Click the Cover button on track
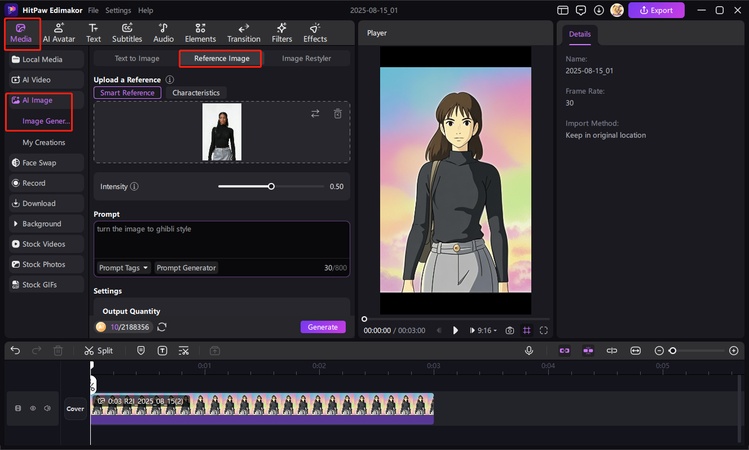749x450 pixels. [75, 409]
